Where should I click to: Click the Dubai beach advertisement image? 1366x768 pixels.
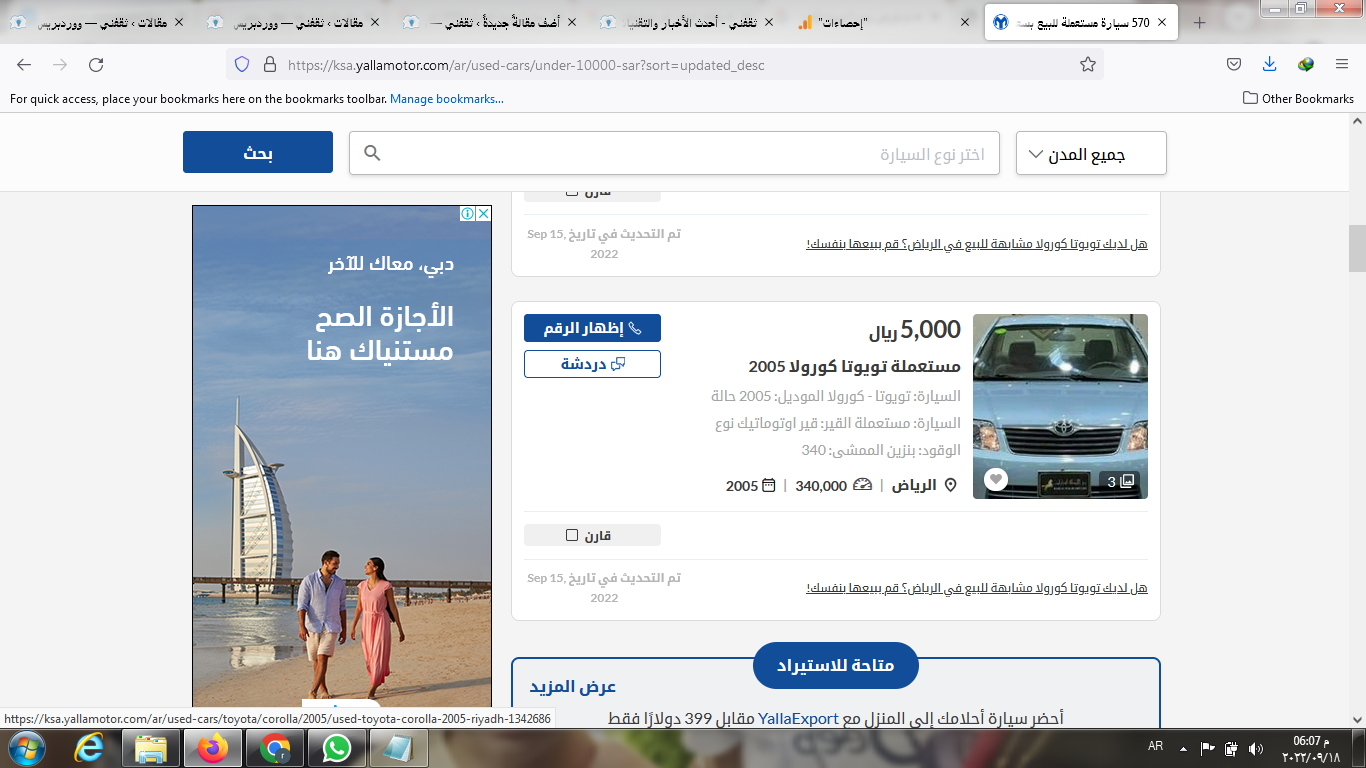pyautogui.click(x=342, y=457)
